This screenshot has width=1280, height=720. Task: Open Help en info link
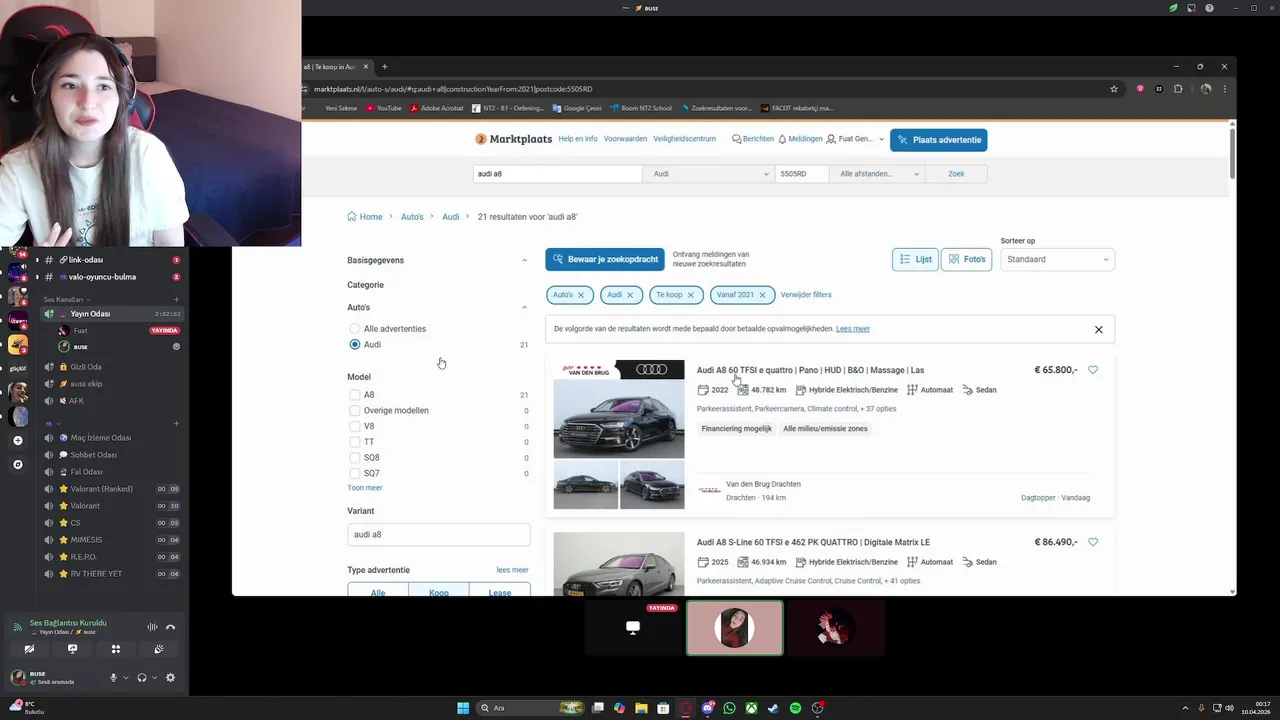point(578,139)
